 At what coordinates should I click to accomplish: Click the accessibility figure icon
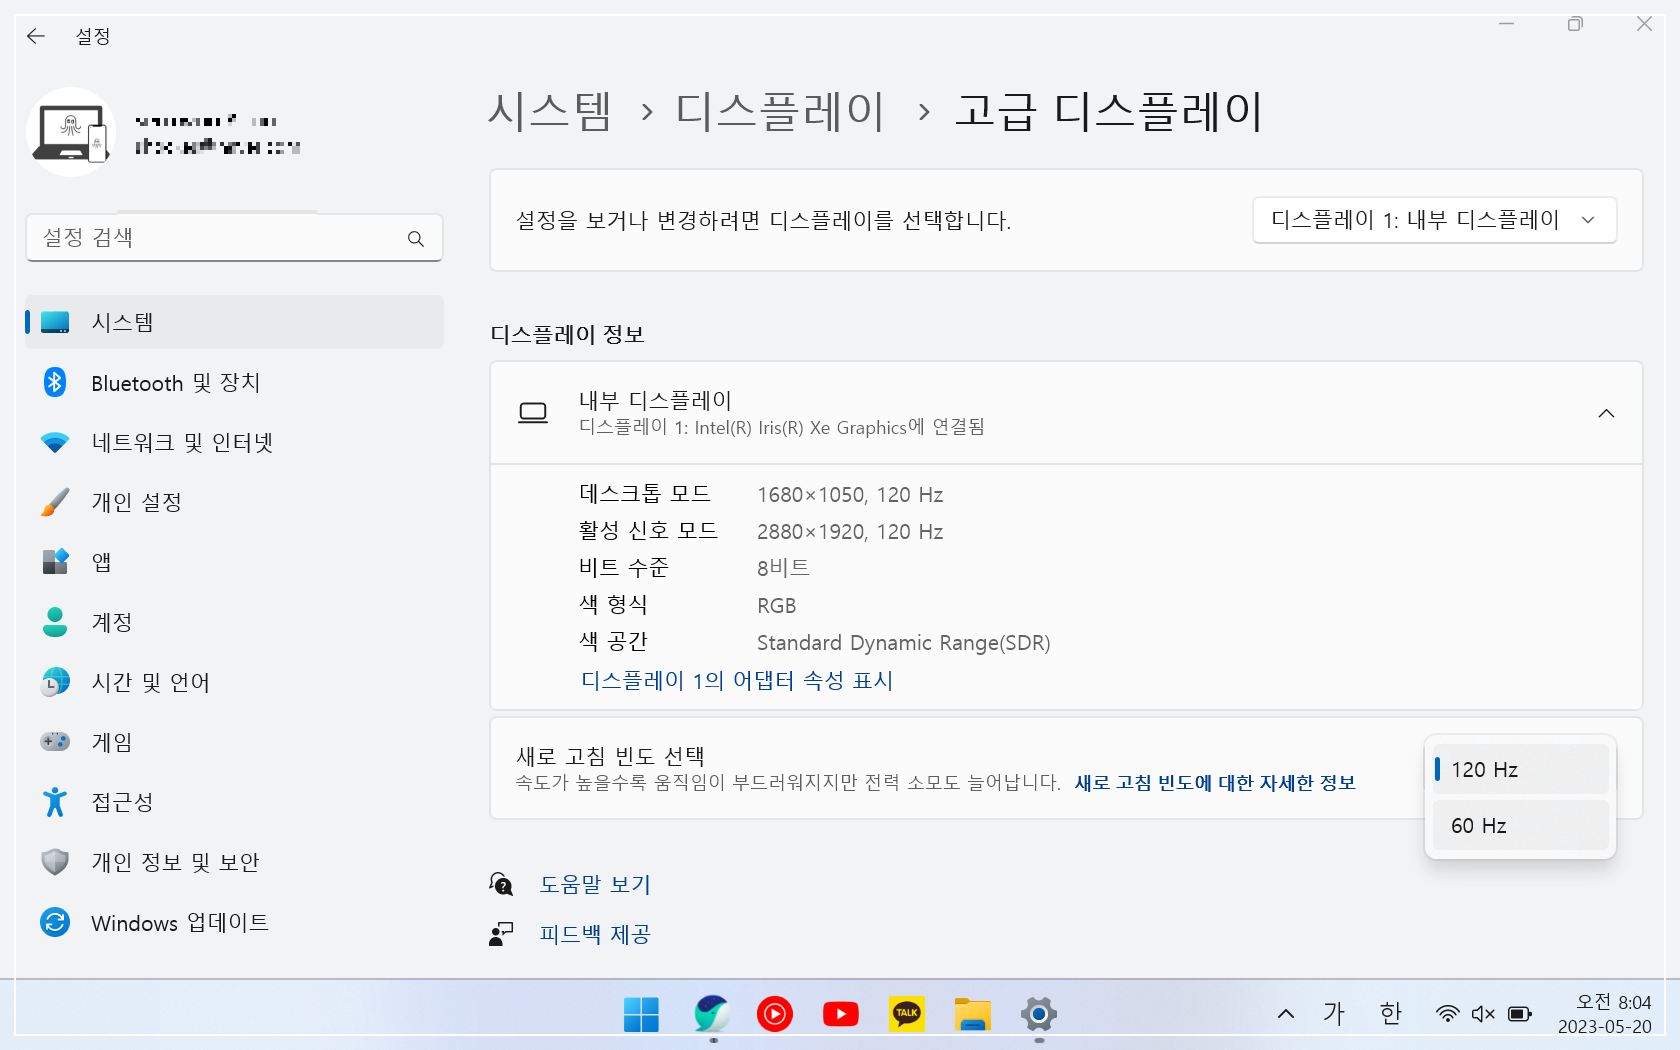point(55,802)
